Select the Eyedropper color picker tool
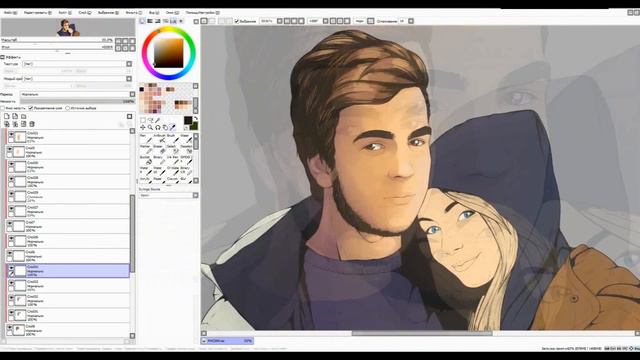The height and width of the screenshot is (360, 640). (x=173, y=128)
